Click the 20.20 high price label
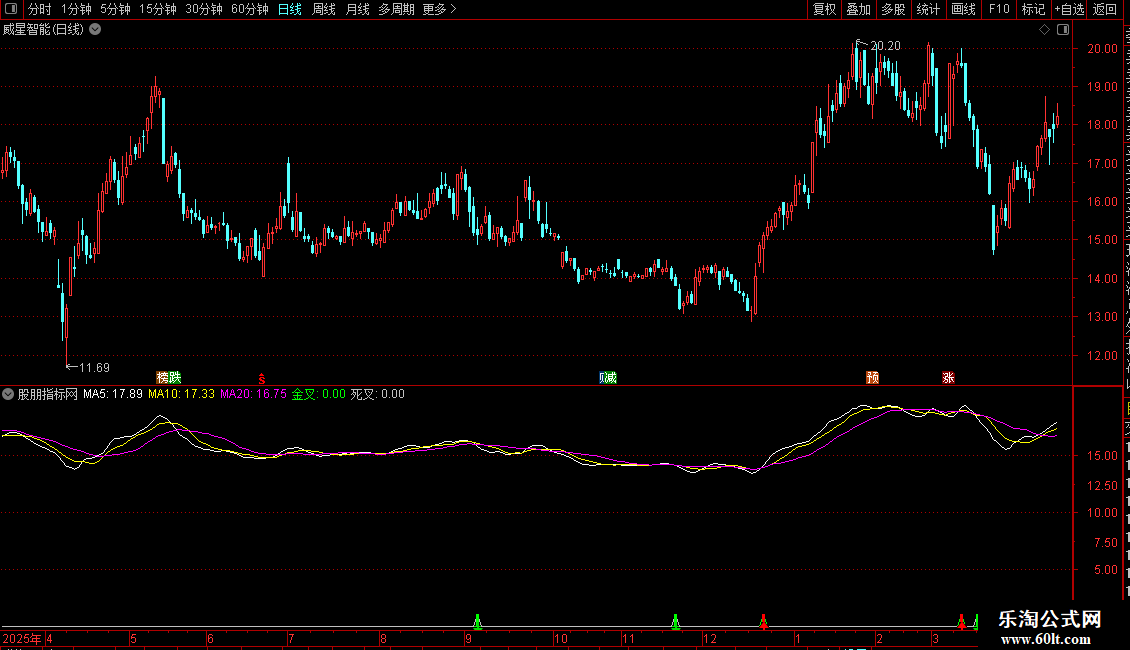This screenshot has height=650, width=1130. [885, 46]
